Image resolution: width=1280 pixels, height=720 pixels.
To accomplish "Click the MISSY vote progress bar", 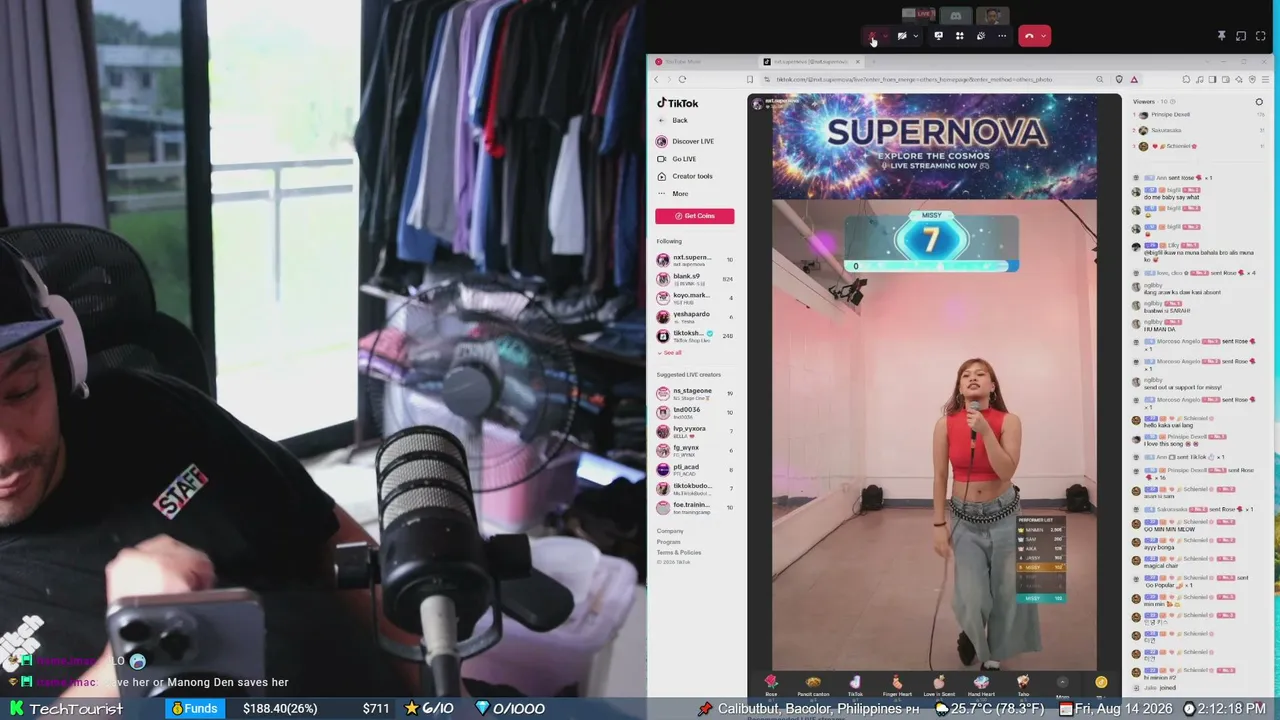I will tap(932, 266).
